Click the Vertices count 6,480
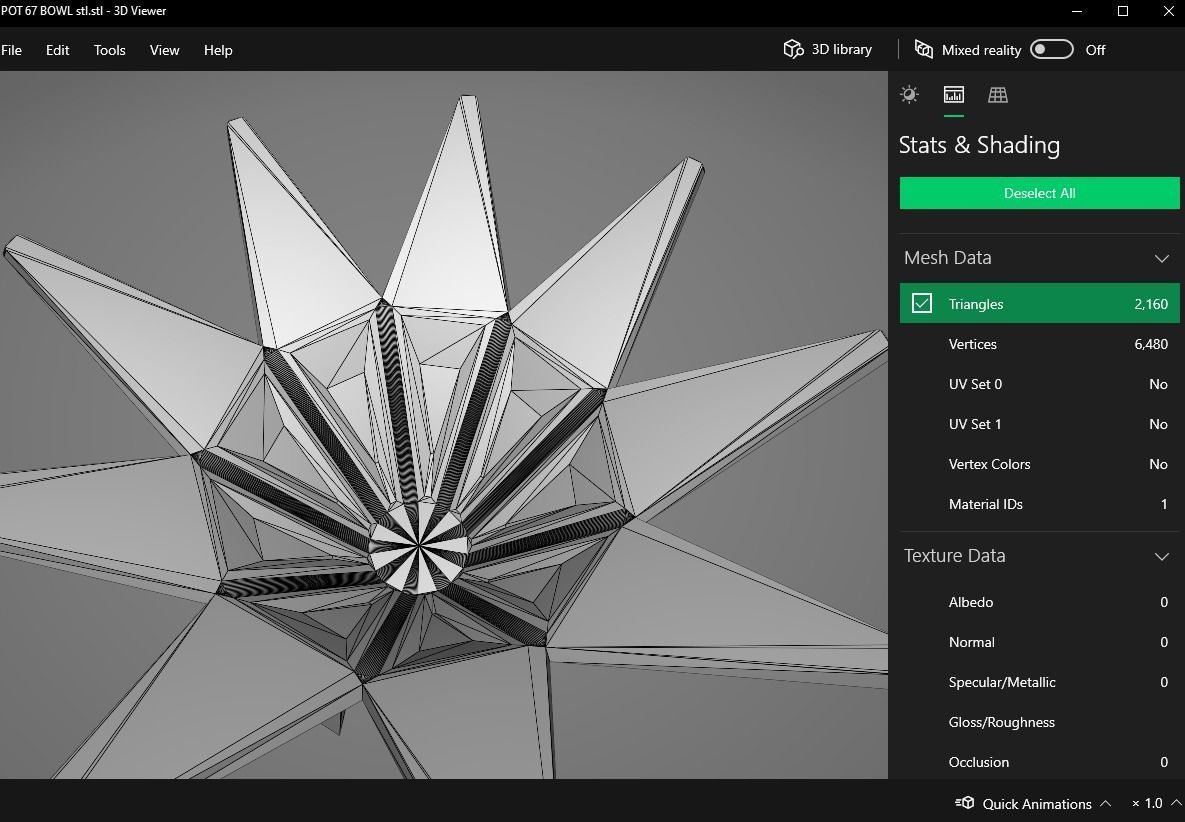This screenshot has height=822, width=1185. [x=1151, y=344]
